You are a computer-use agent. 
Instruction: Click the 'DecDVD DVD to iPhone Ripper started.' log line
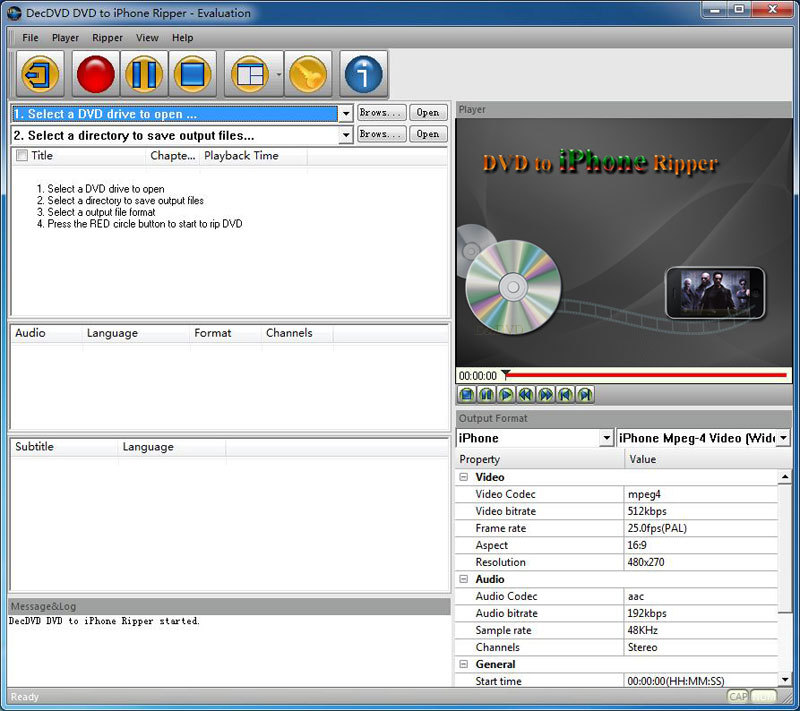[104, 621]
